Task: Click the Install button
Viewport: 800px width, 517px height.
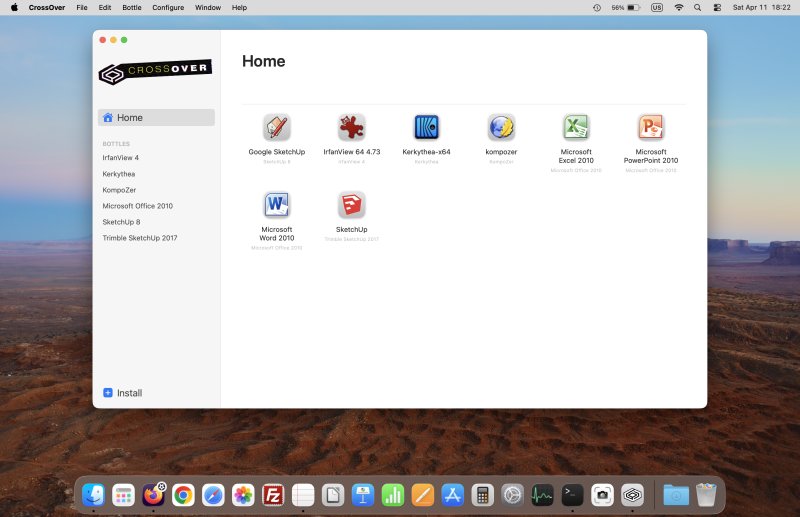Action: (x=123, y=393)
